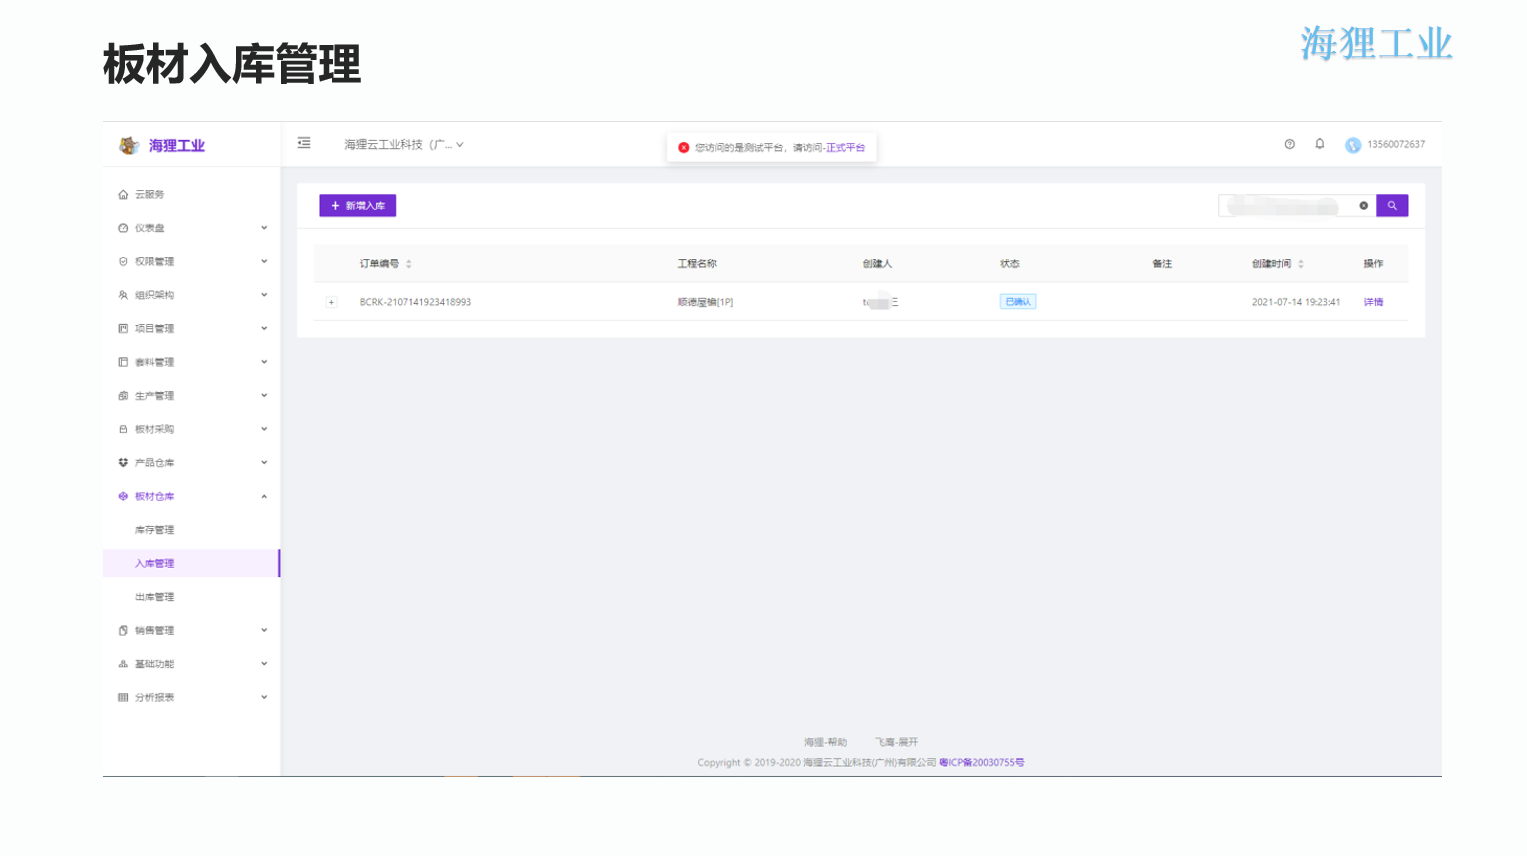Expand the 生产管理 menu chevron
Image resolution: width=1527 pixels, height=856 pixels.
point(264,396)
